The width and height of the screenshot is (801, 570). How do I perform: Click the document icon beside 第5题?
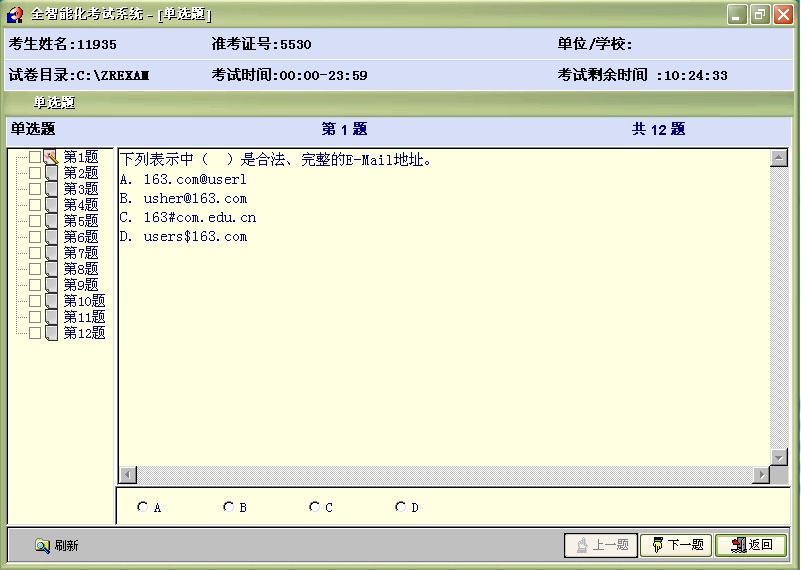[51, 221]
